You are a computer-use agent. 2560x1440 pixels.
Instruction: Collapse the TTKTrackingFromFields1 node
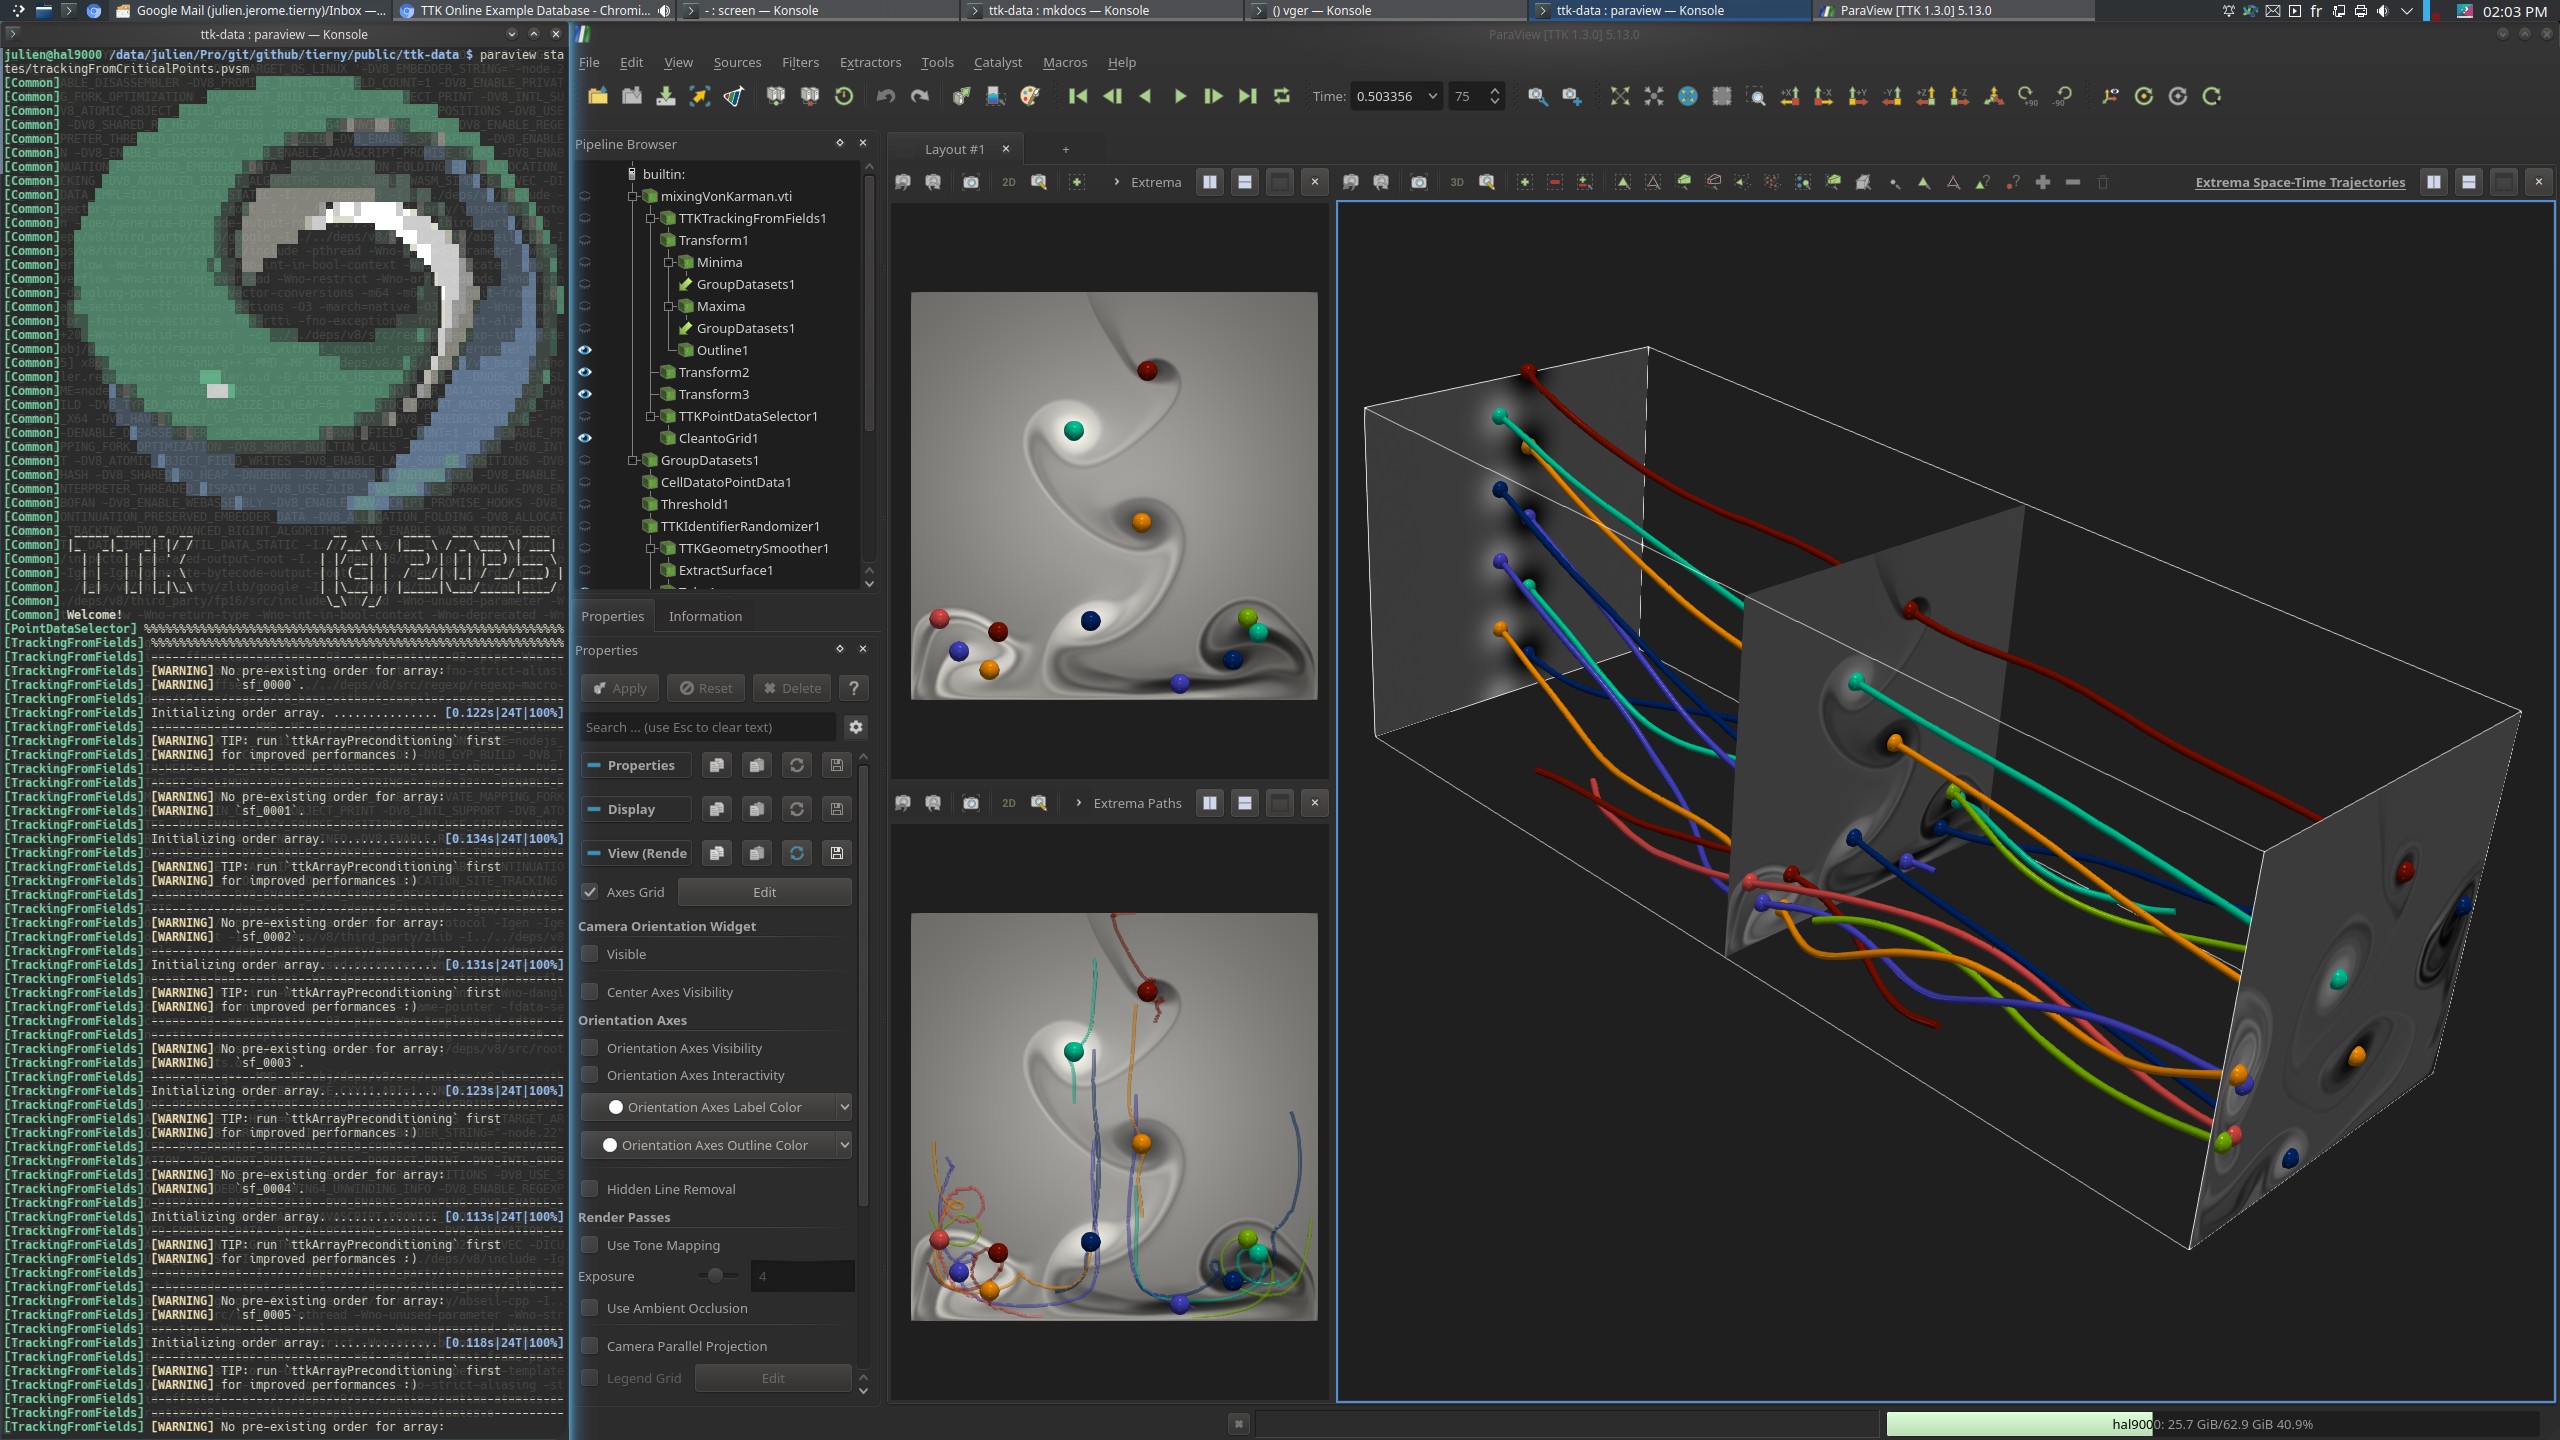[650, 218]
